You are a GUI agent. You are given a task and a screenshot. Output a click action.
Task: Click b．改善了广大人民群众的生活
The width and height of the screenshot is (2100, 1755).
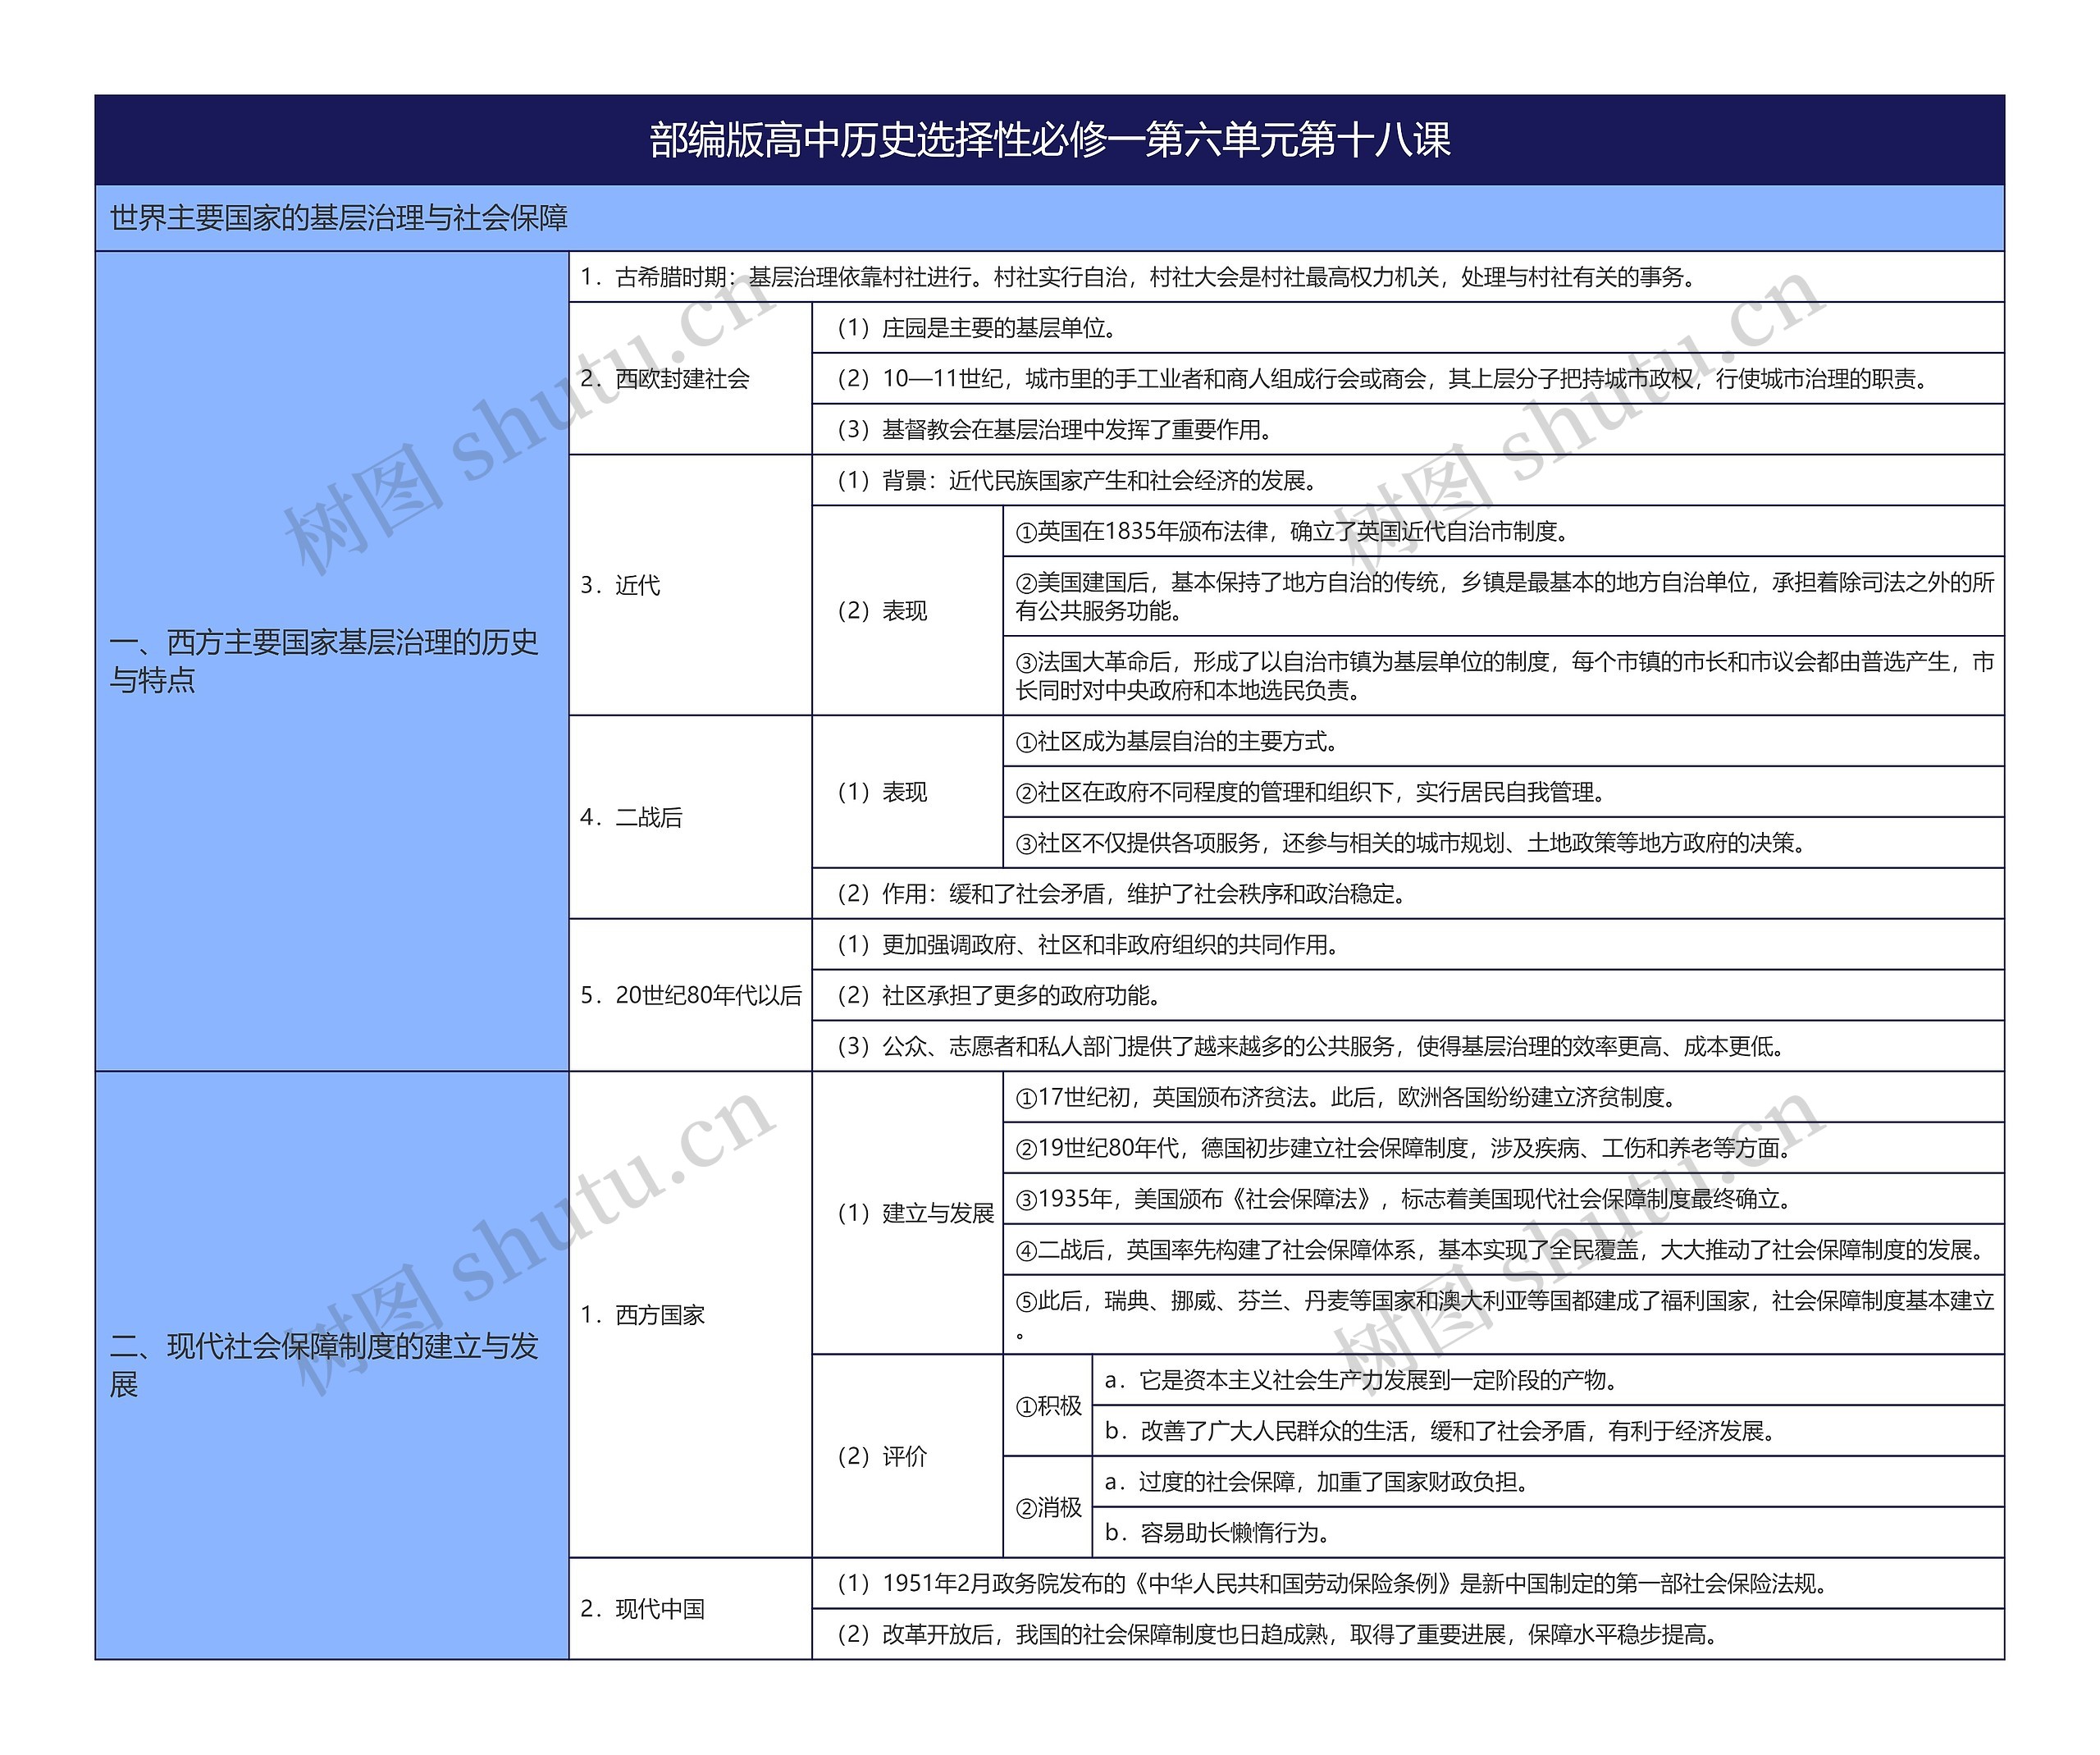(1549, 1431)
